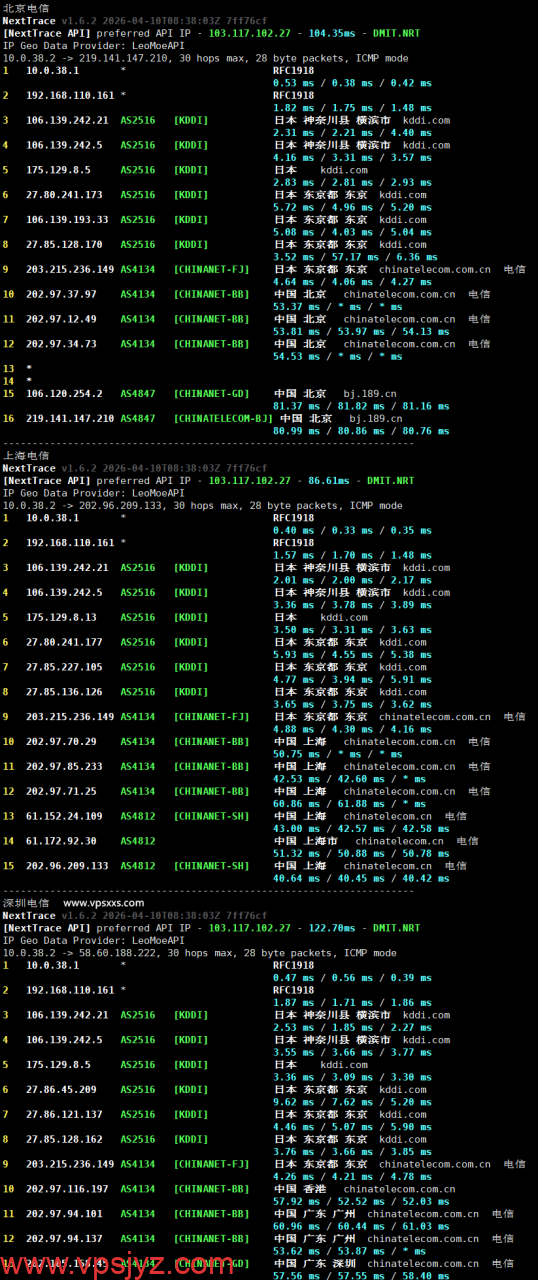This screenshot has height=1280, width=538.
Task: Click the 122.70ms API latency value
Action: point(333,927)
